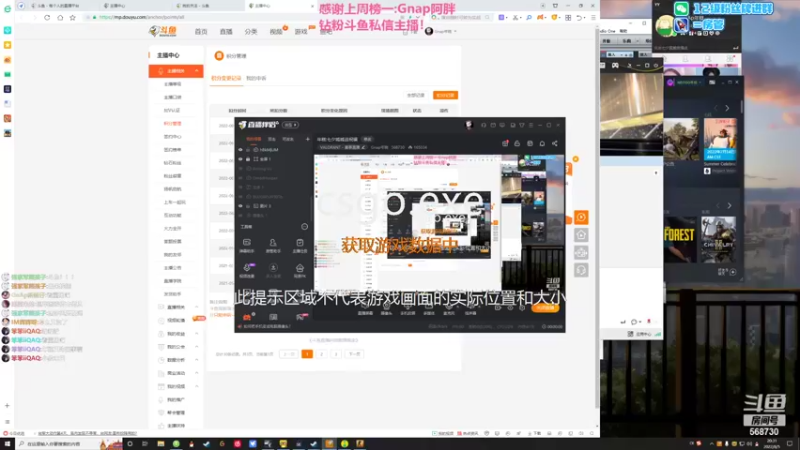This screenshot has width=800, height=450.
Task: Collapse the orange expanded sidebar section
Action: pos(196,71)
